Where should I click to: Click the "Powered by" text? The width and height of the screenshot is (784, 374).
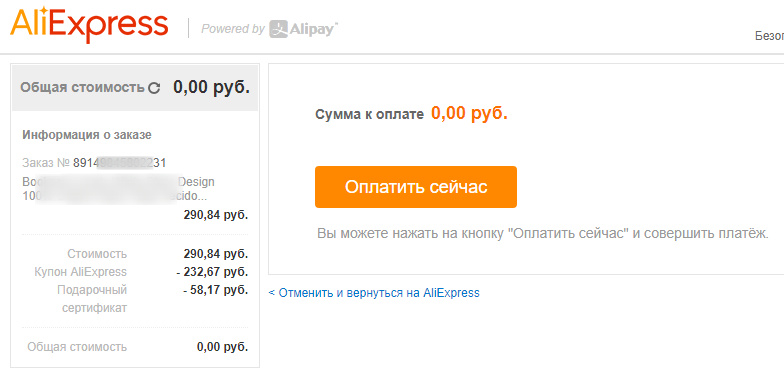(x=232, y=29)
